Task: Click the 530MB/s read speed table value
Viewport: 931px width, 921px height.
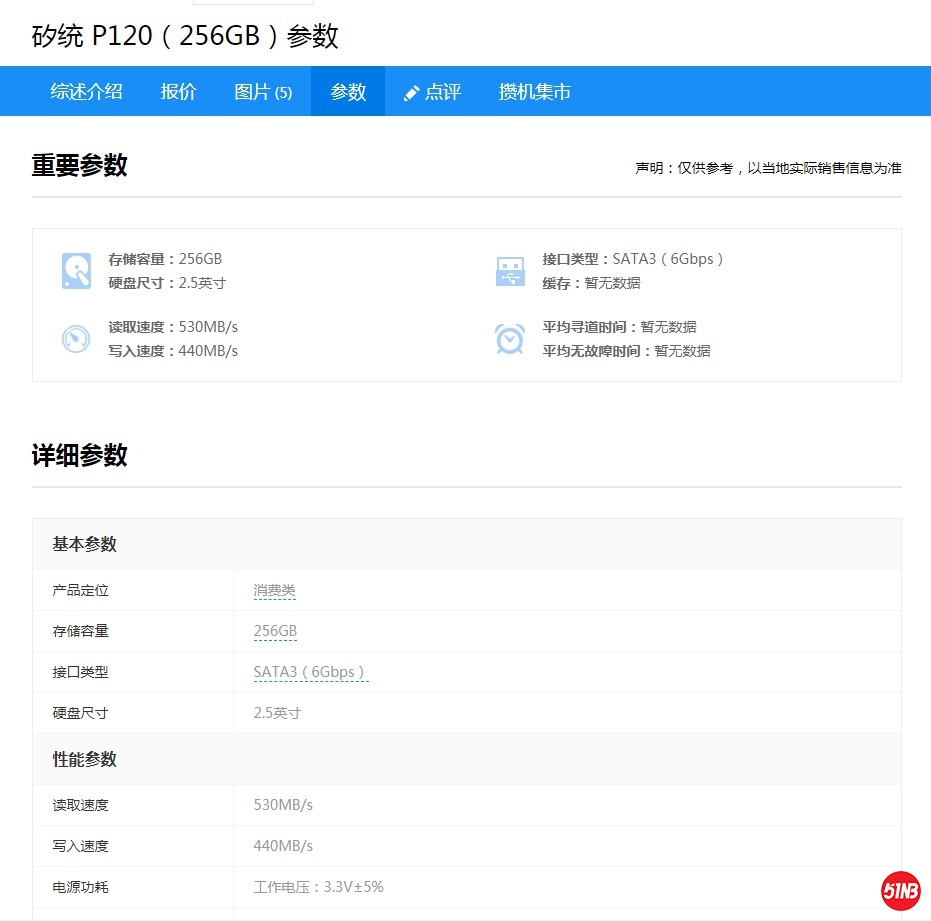Action: [x=283, y=805]
